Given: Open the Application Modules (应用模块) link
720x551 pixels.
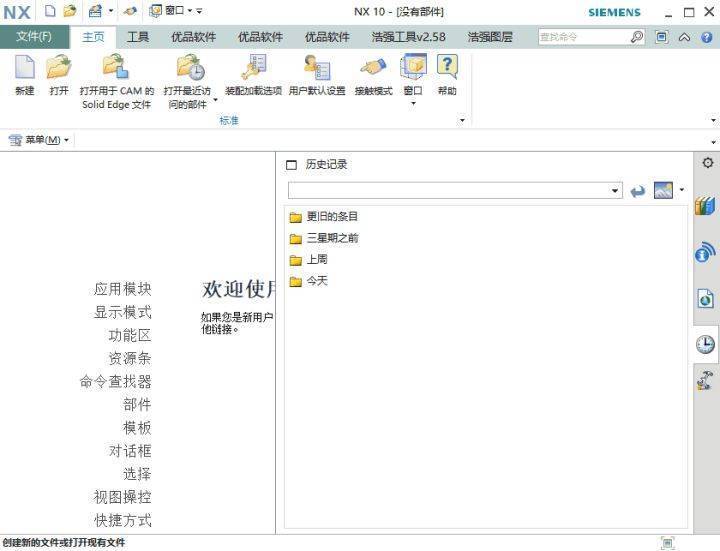Looking at the screenshot, I should tap(123, 289).
